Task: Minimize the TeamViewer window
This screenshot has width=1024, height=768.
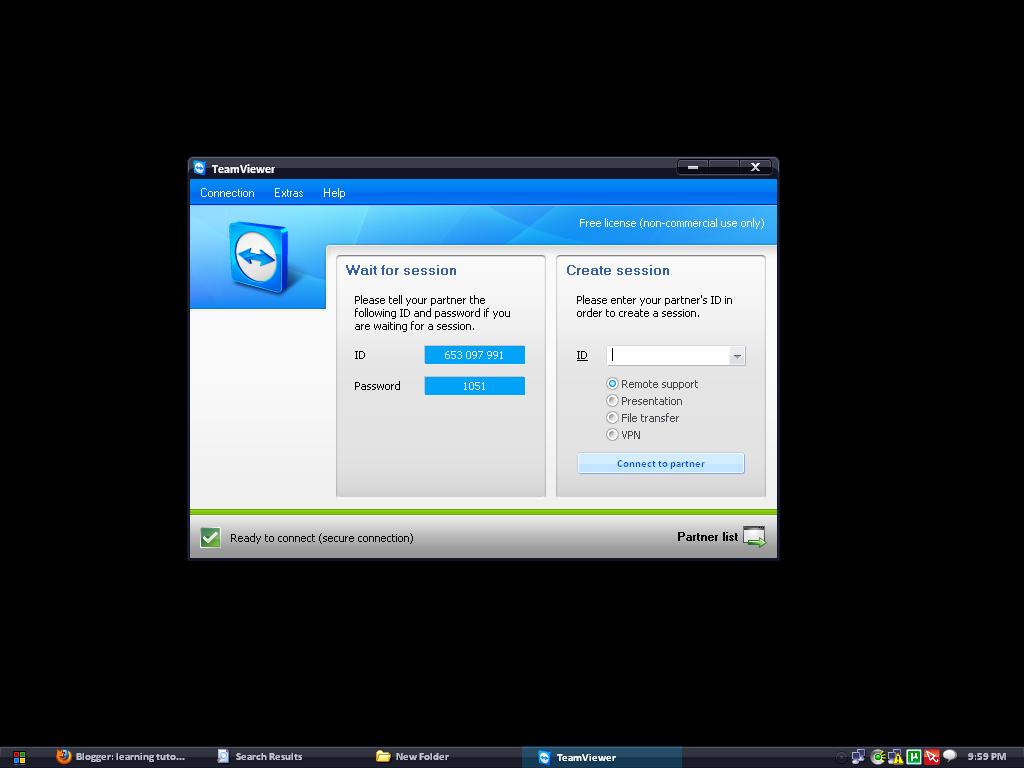Action: (x=693, y=167)
